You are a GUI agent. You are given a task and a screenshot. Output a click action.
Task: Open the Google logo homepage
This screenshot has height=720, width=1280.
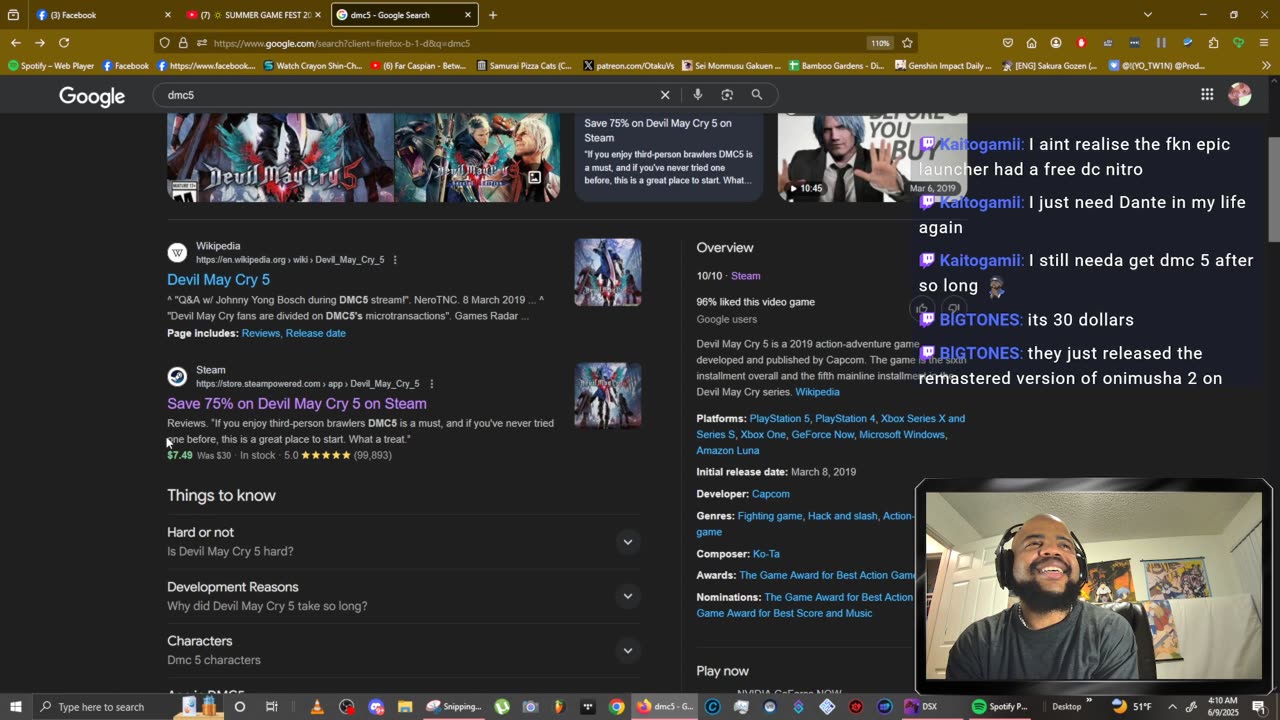92,96
